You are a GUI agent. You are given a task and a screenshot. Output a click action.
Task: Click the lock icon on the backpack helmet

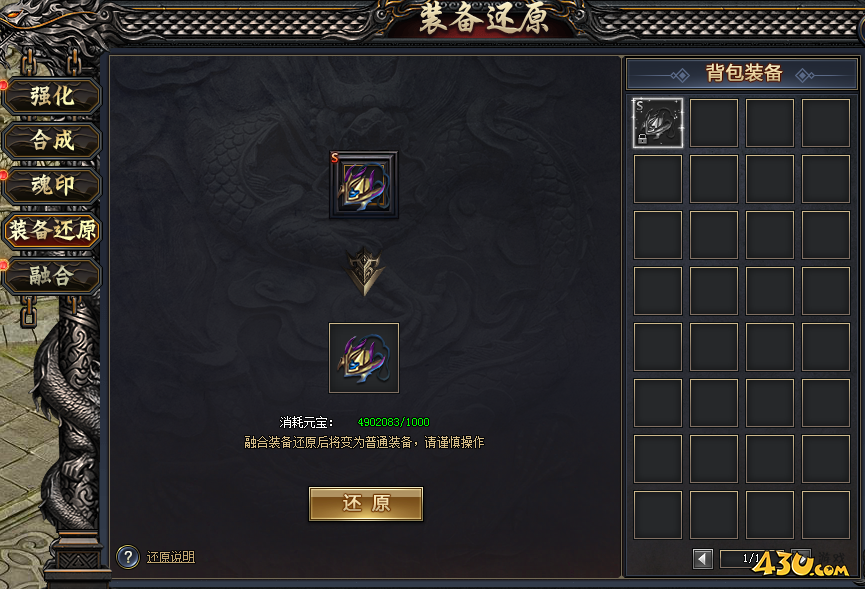click(x=642, y=139)
